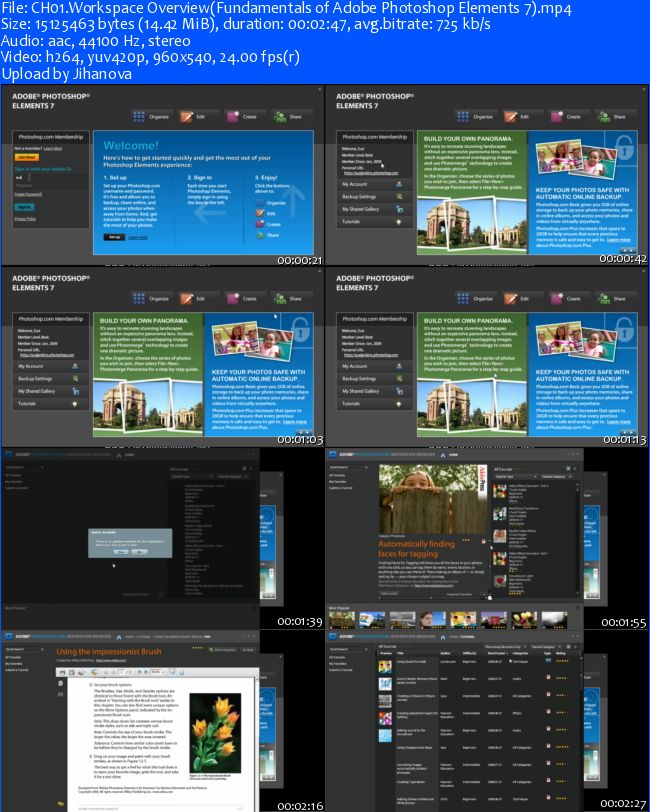Click the Go Back button in the 00:02:16 frame

tap(248, 649)
